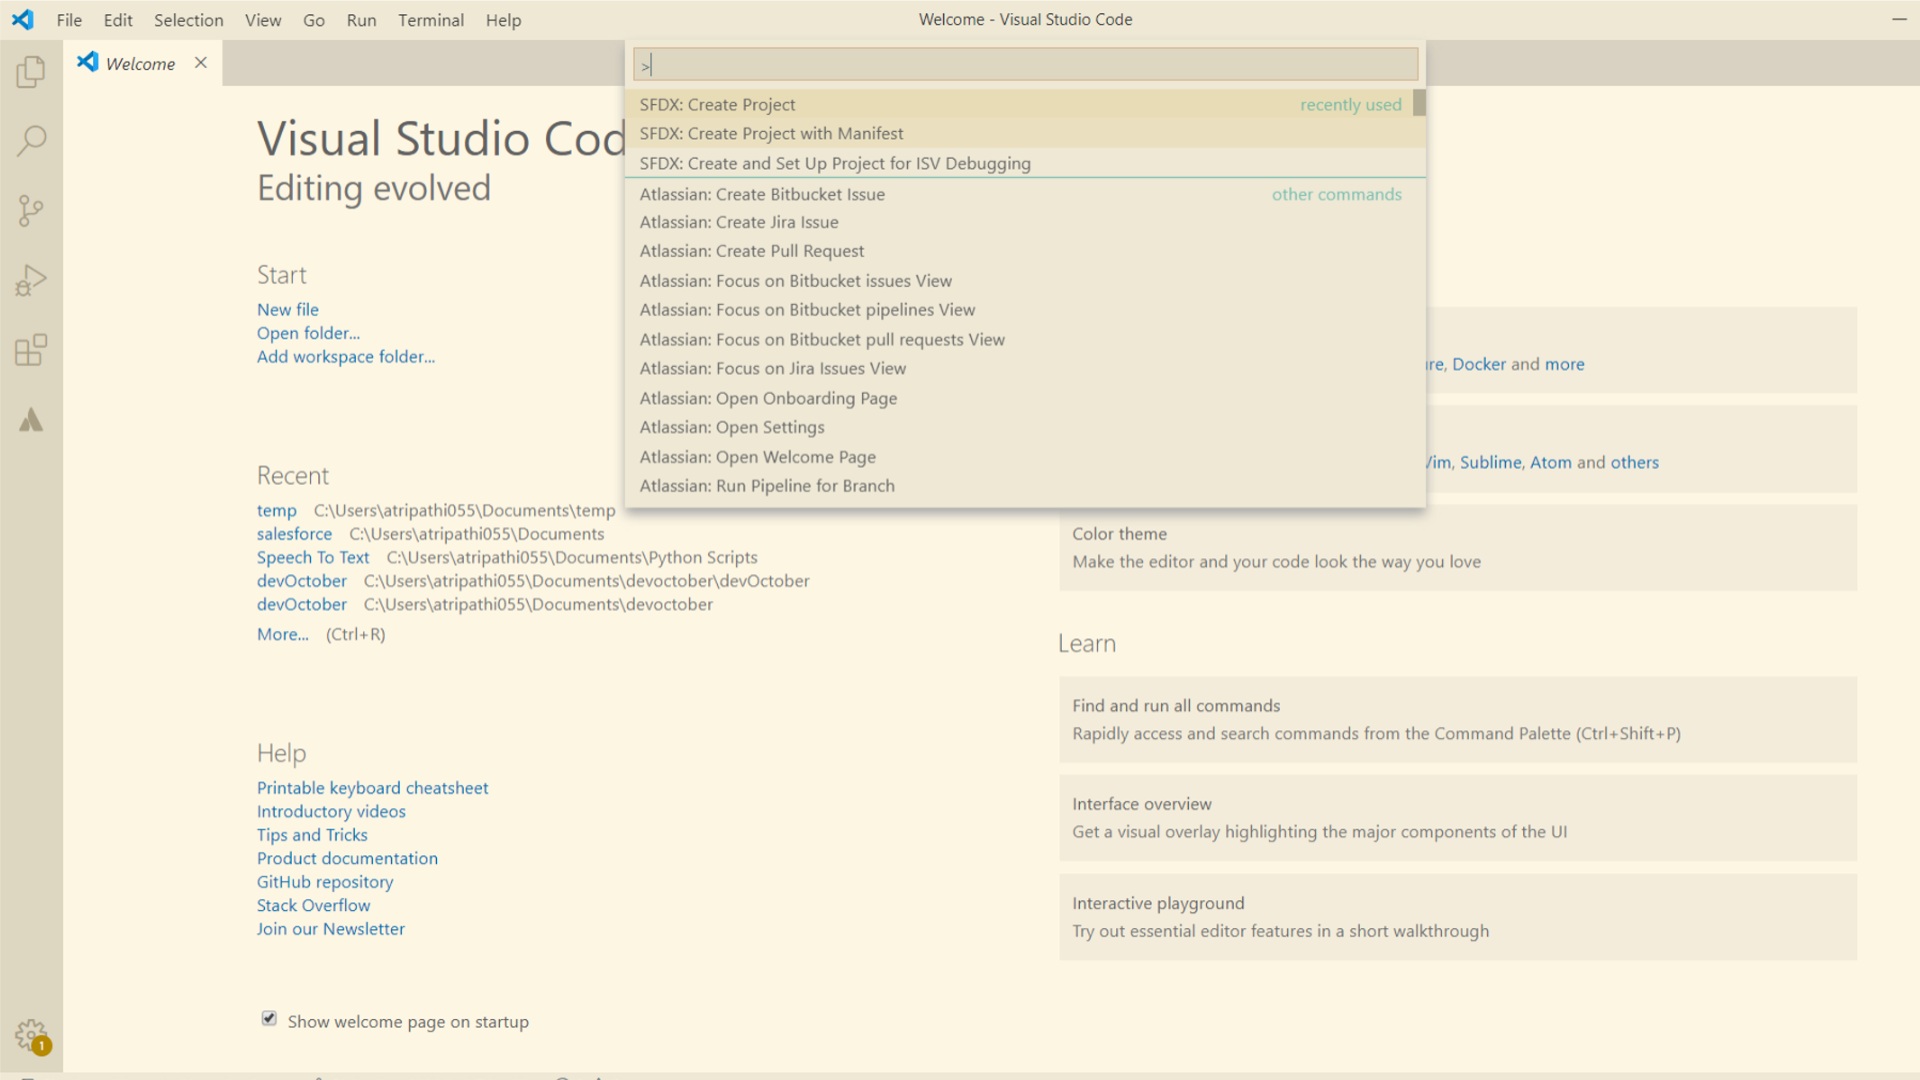Open the Atlassian sidebar icon
This screenshot has height=1080, width=1920.
coord(31,420)
